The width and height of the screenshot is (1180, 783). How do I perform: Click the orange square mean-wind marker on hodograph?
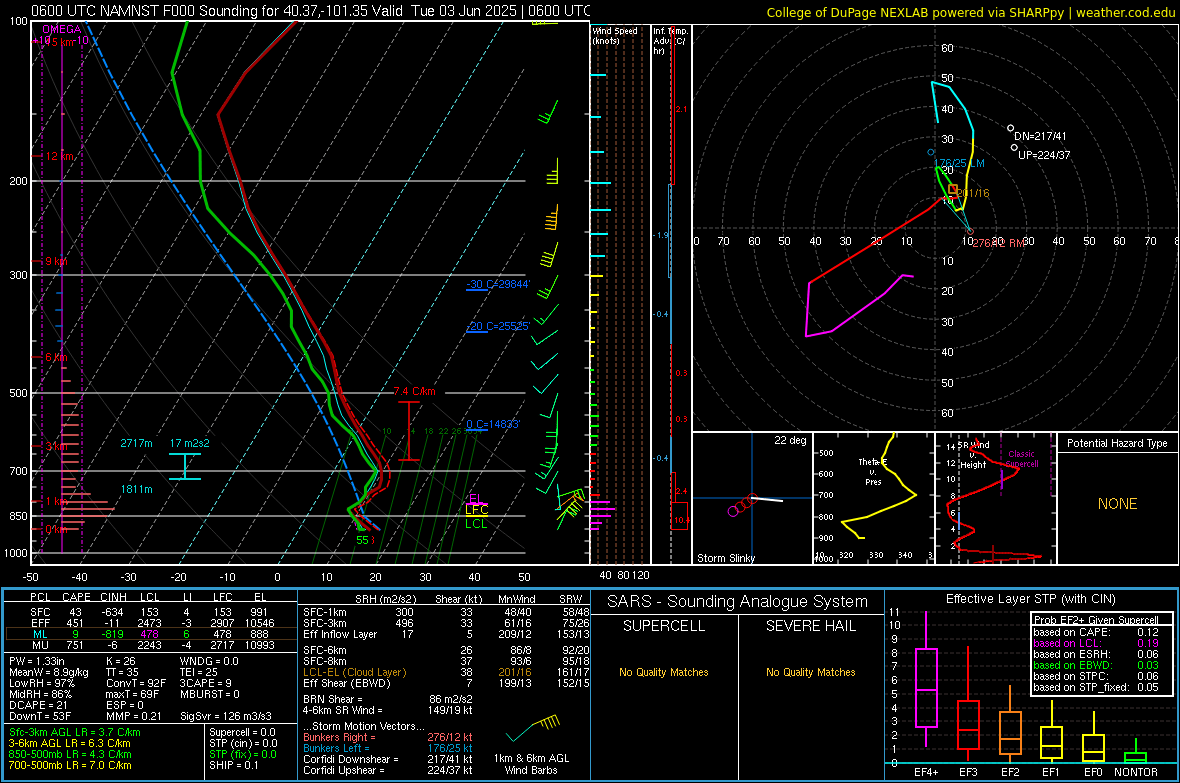(x=953, y=189)
